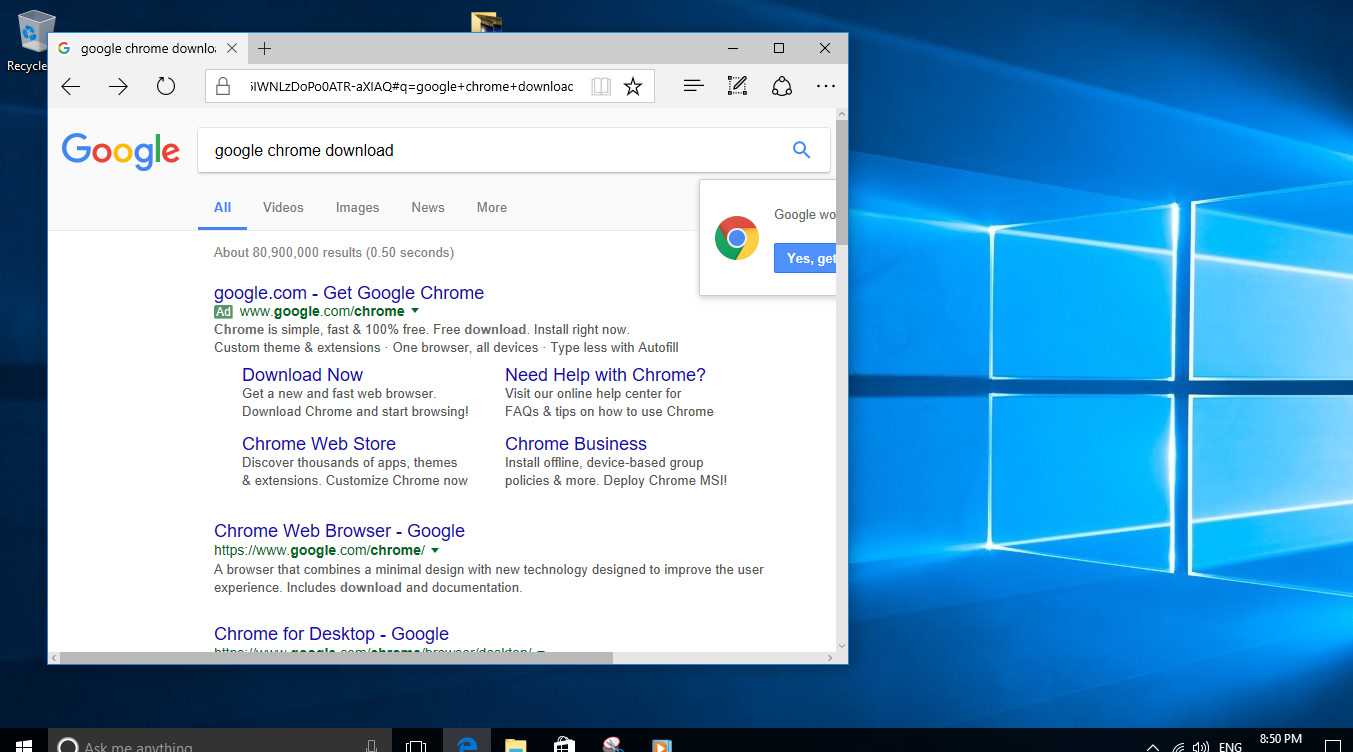Open a new tab with the plus button

[x=264, y=48]
